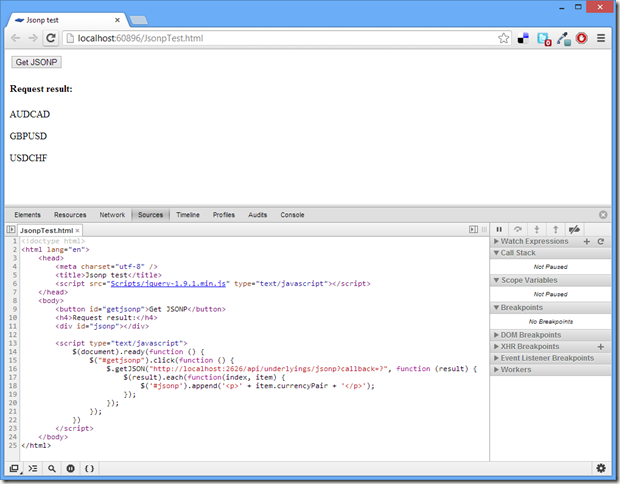The image size is (620, 484).
Task: Hide the debugger sidebar
Action: (473, 229)
